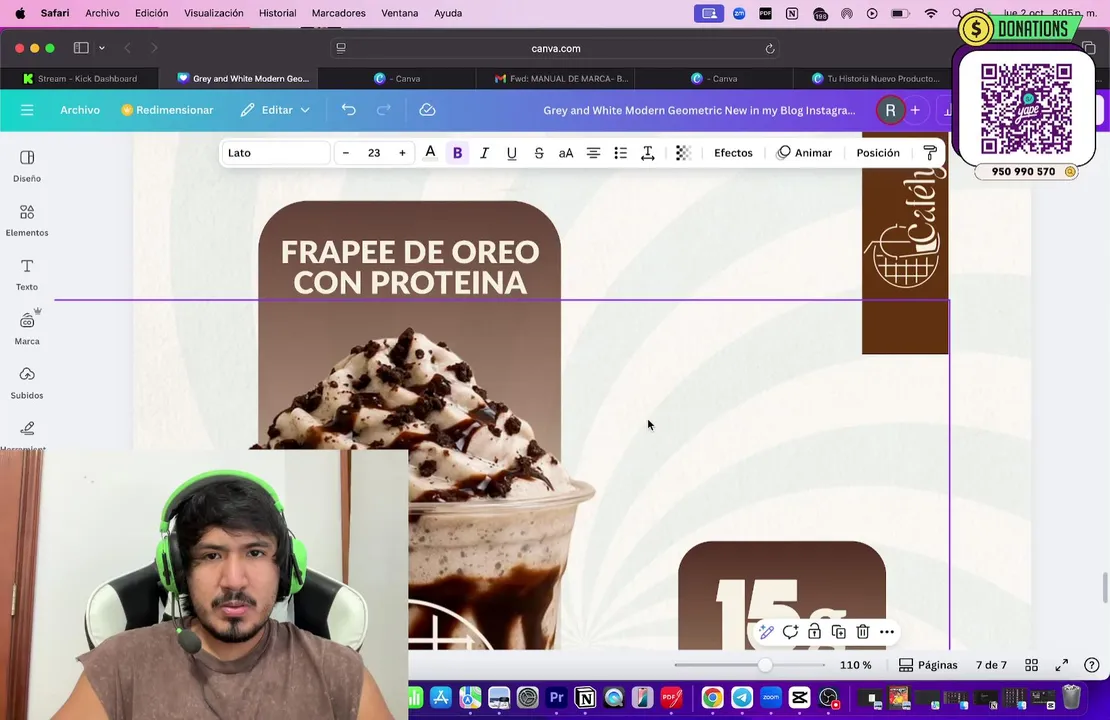Click the magic write pencil icon
The image size is (1110, 720).
click(x=766, y=632)
